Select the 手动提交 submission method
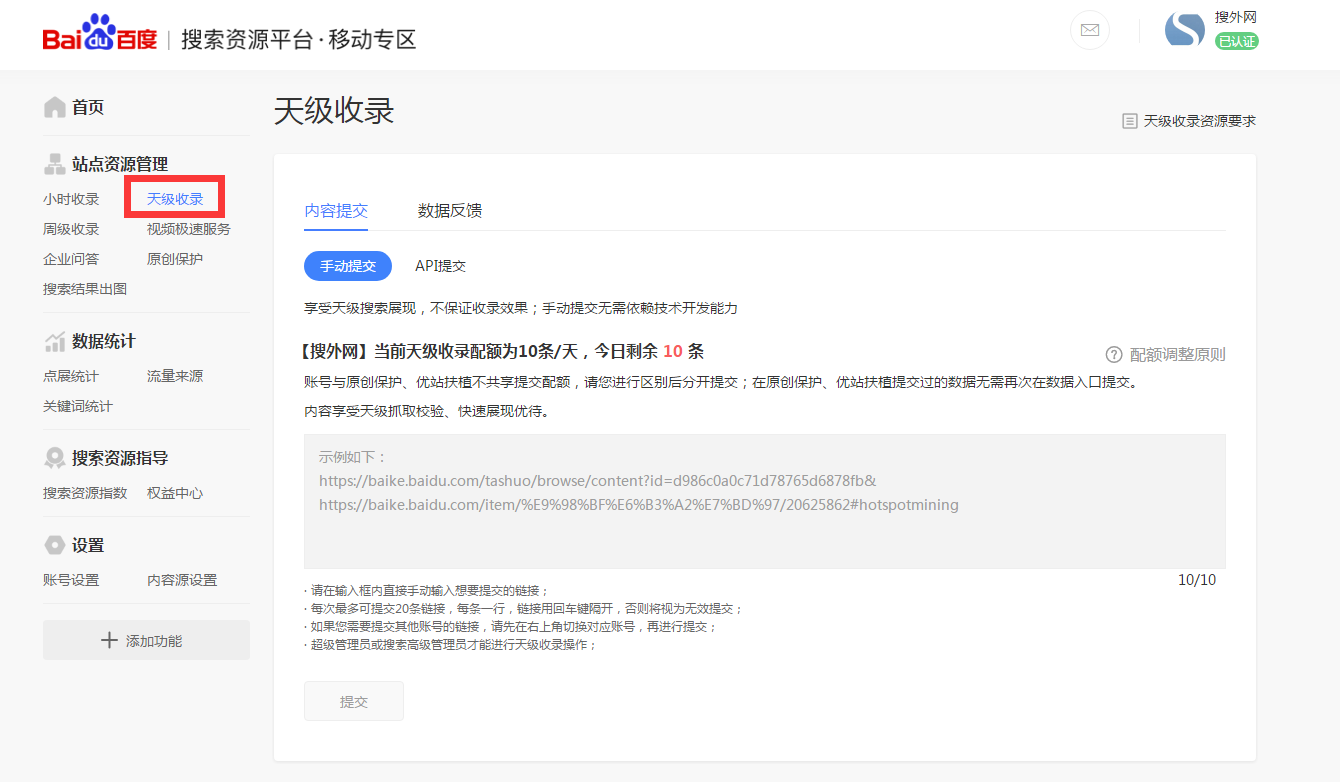Image resolution: width=1340 pixels, height=782 pixels. click(x=348, y=266)
